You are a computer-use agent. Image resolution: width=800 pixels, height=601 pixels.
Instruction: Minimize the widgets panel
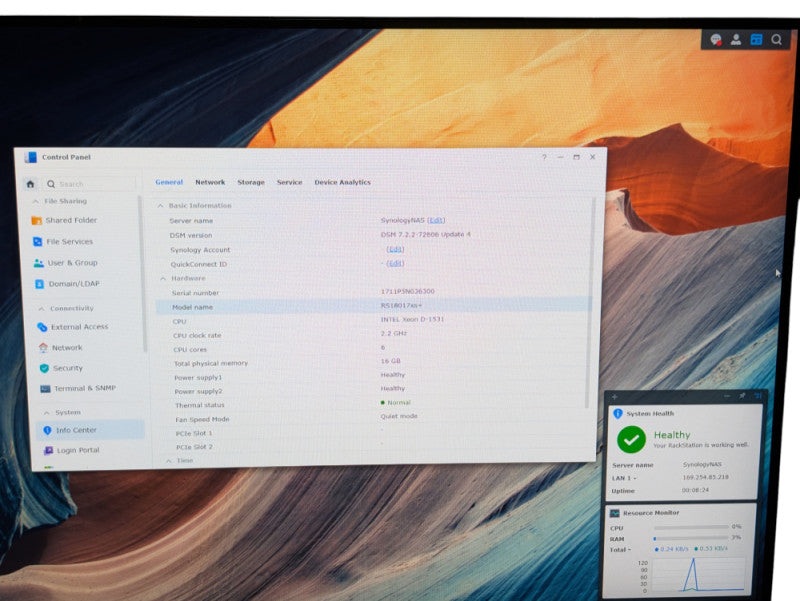(727, 396)
